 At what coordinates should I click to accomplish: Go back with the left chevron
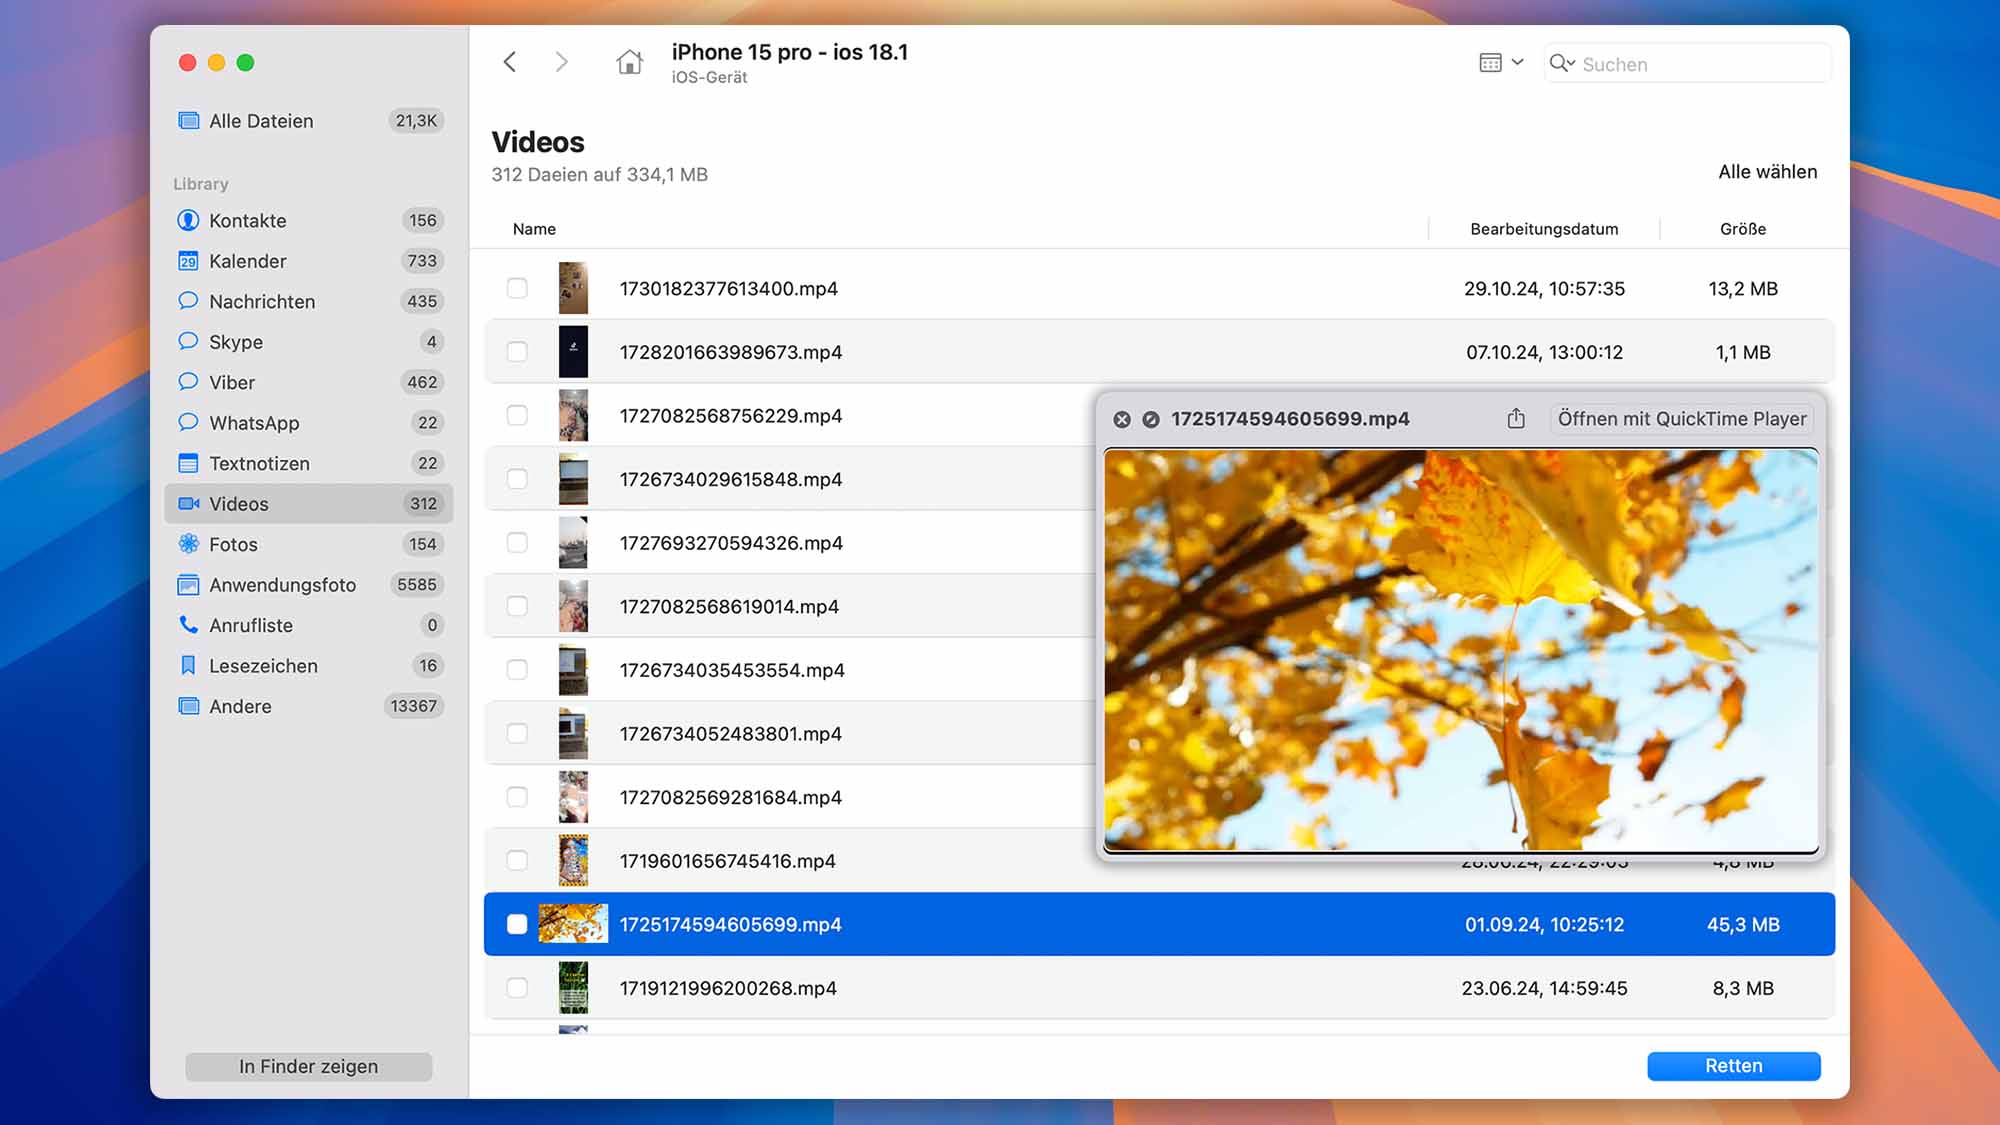click(510, 62)
